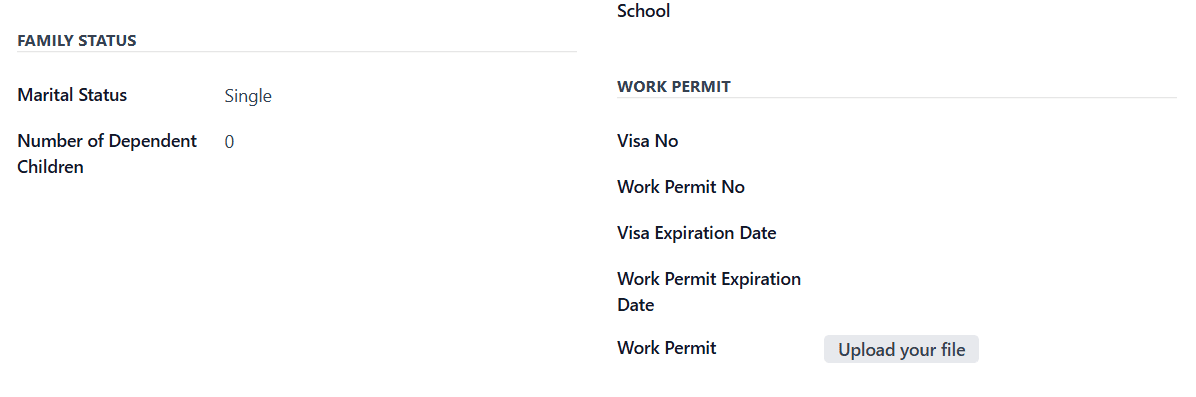Select the empty School field
1196x397 pixels.
pos(1001,11)
